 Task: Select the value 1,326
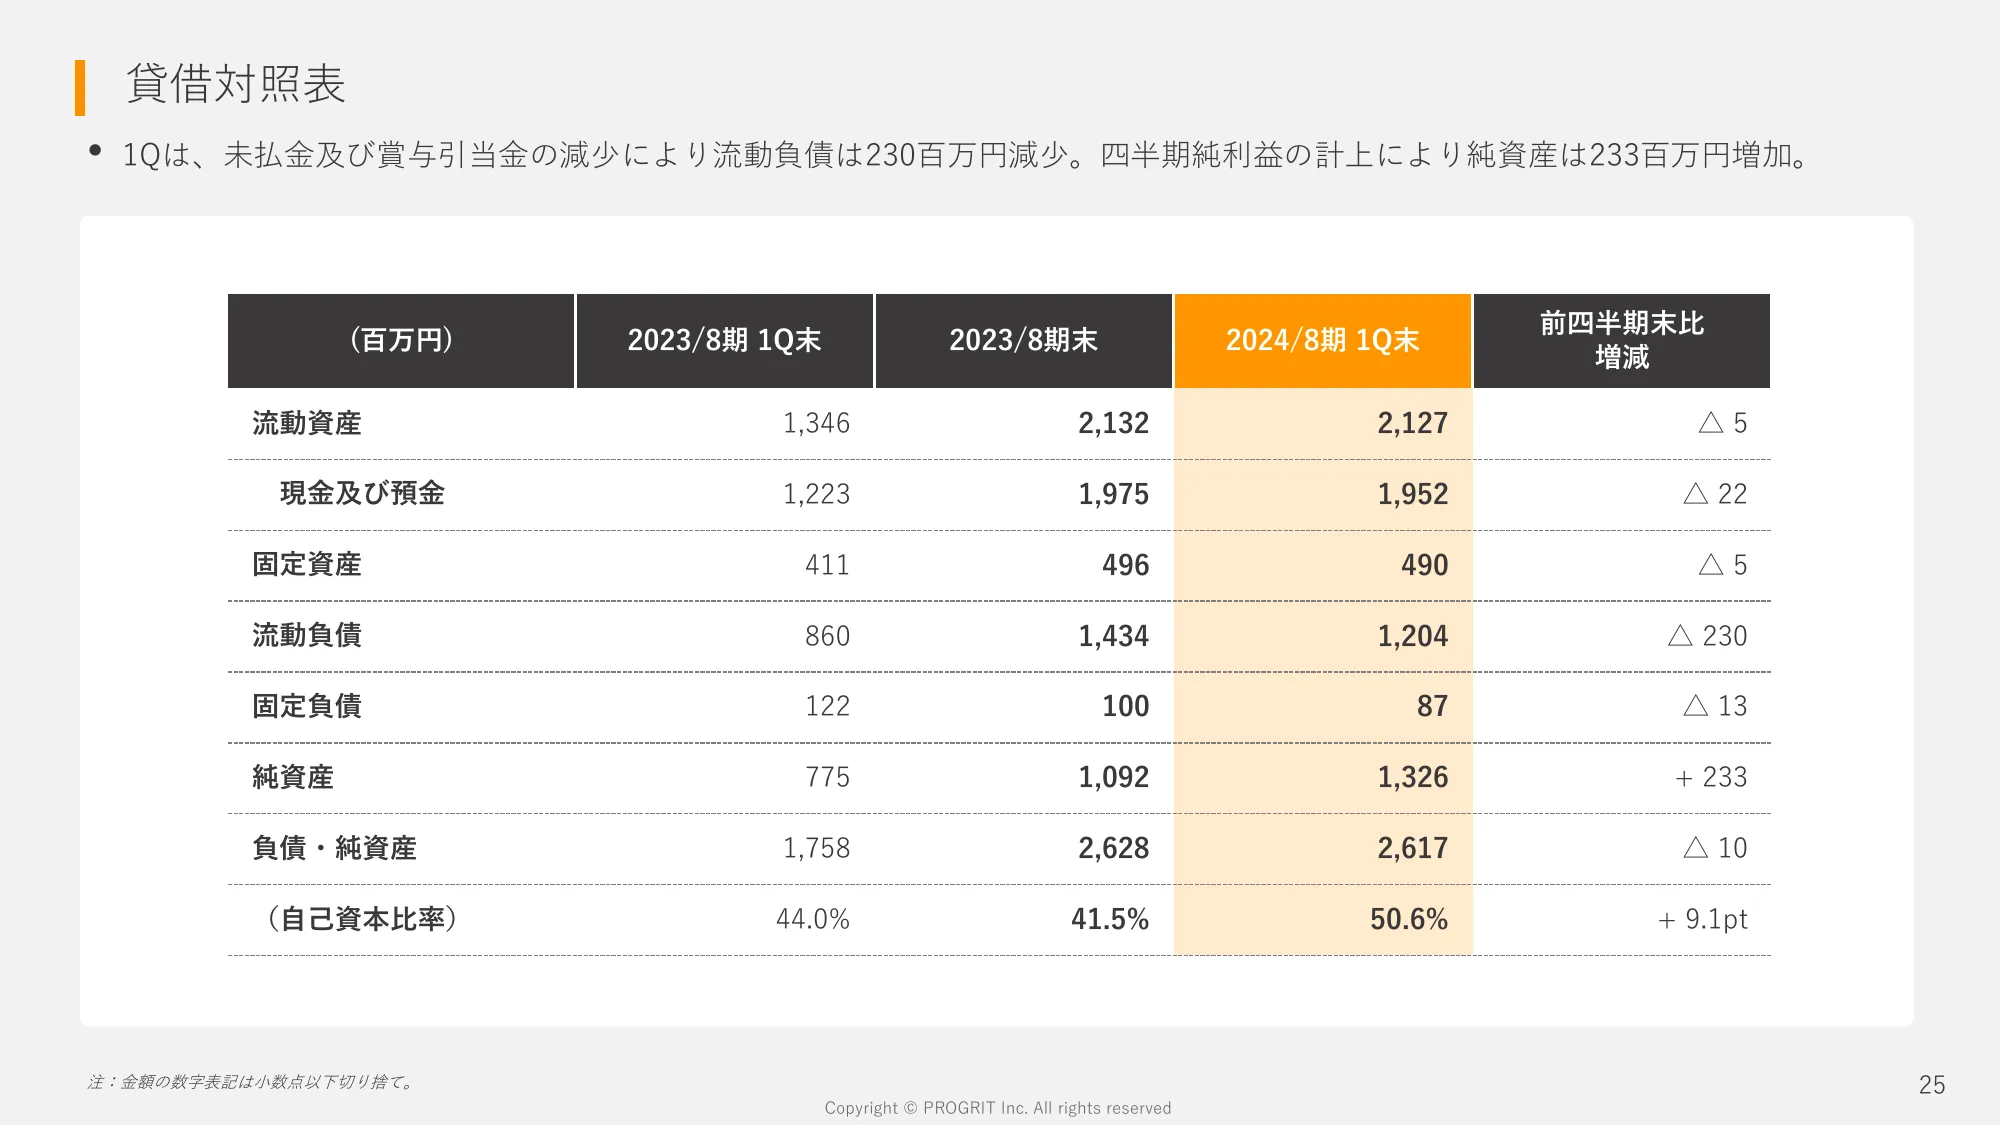[1412, 777]
